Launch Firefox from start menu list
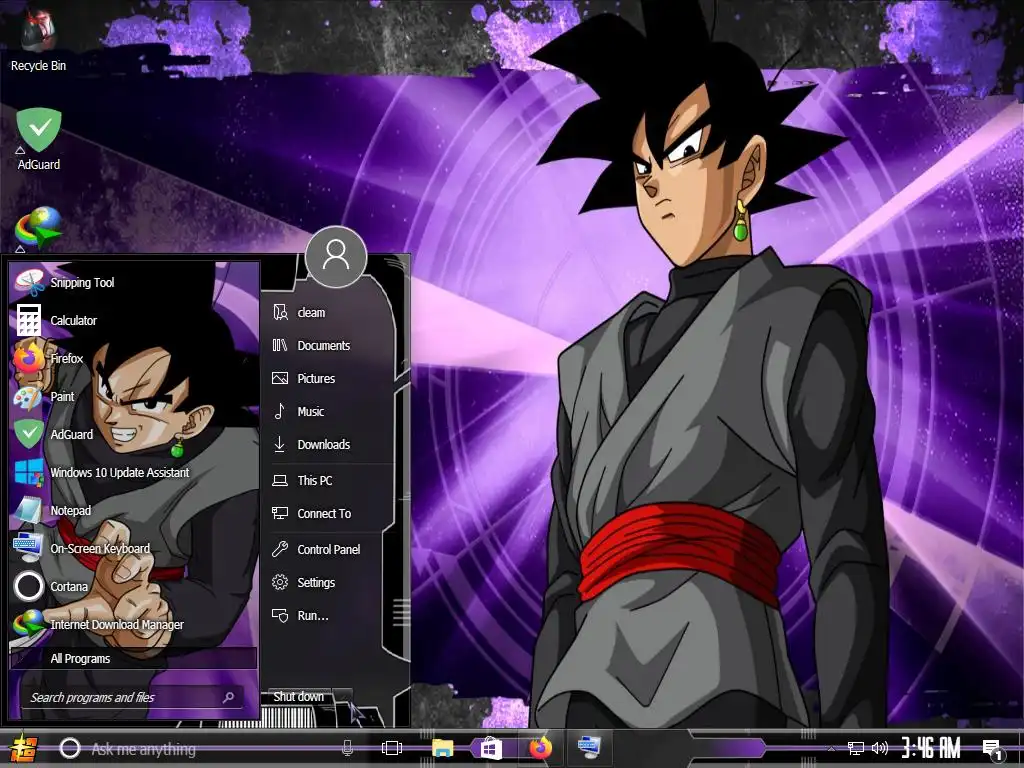Screen dimensions: 1024x768 point(133,358)
